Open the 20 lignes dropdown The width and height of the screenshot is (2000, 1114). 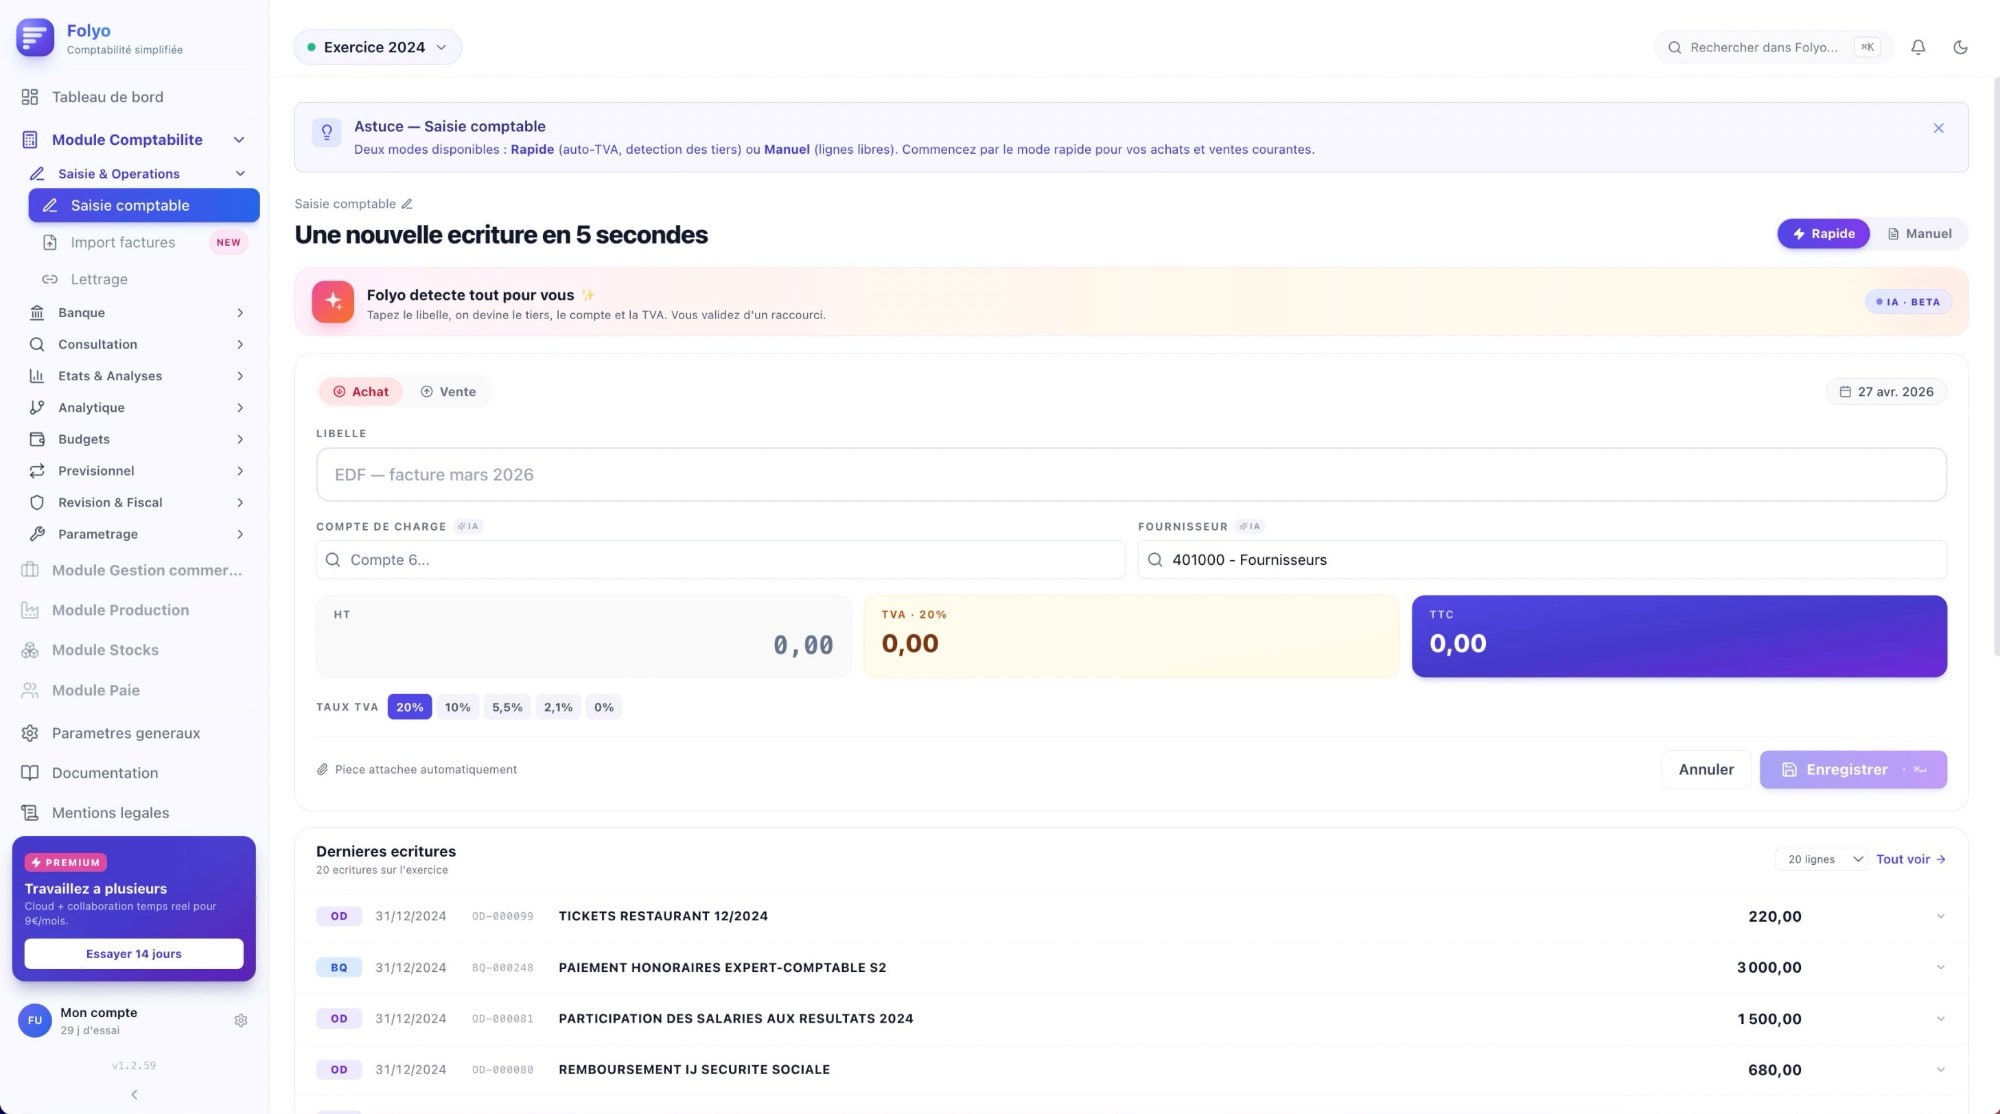[x=1819, y=858]
